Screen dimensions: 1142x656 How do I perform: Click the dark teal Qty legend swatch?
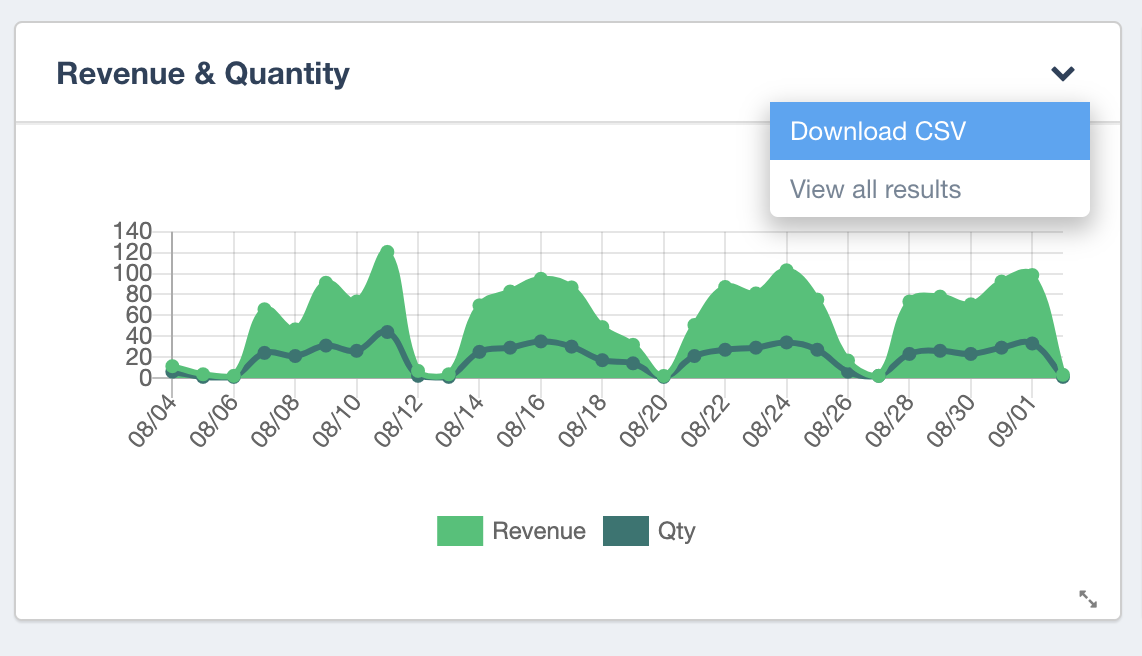pyautogui.click(x=625, y=531)
